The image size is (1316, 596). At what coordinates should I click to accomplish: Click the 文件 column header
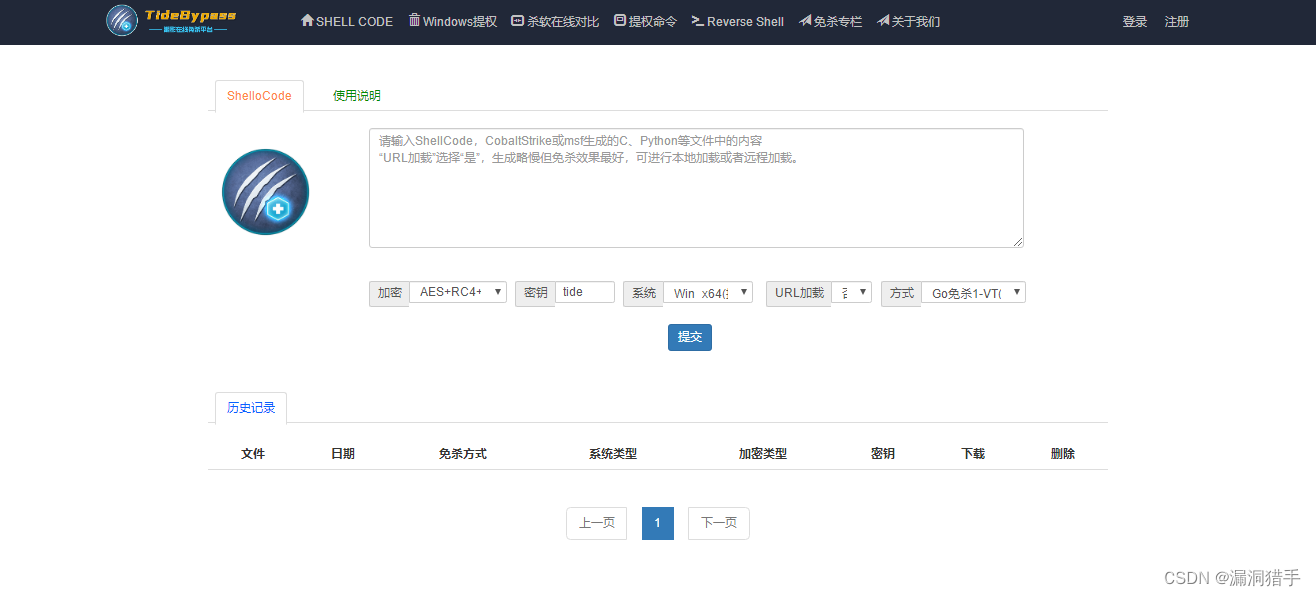coord(253,454)
